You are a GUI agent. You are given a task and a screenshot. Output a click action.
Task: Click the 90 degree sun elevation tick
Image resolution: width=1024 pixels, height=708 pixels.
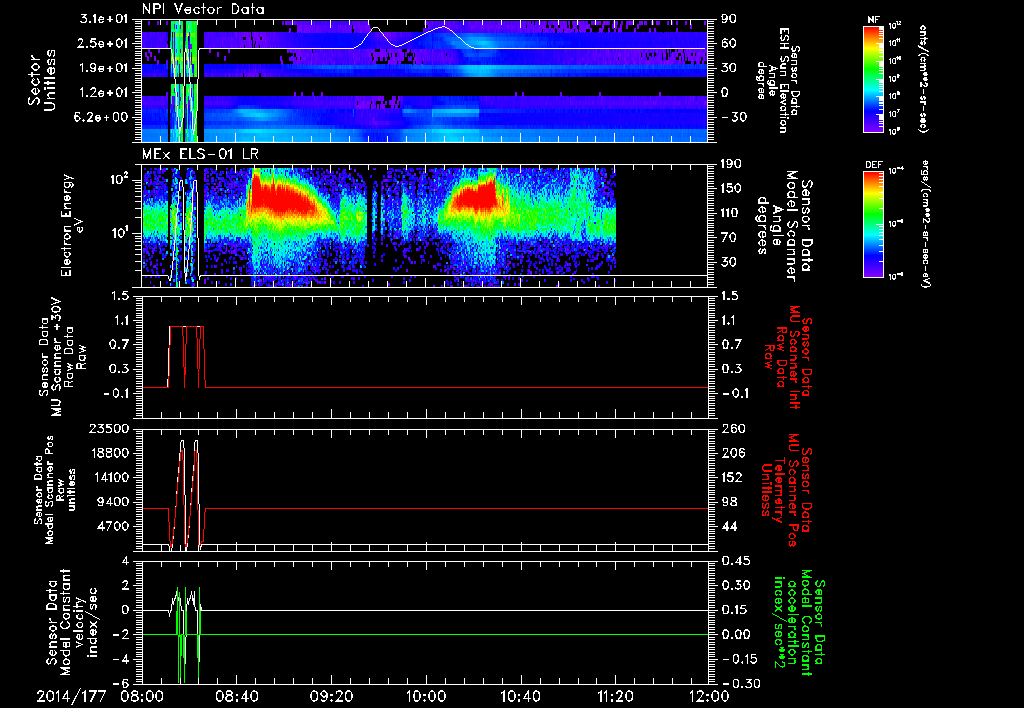pos(728,19)
